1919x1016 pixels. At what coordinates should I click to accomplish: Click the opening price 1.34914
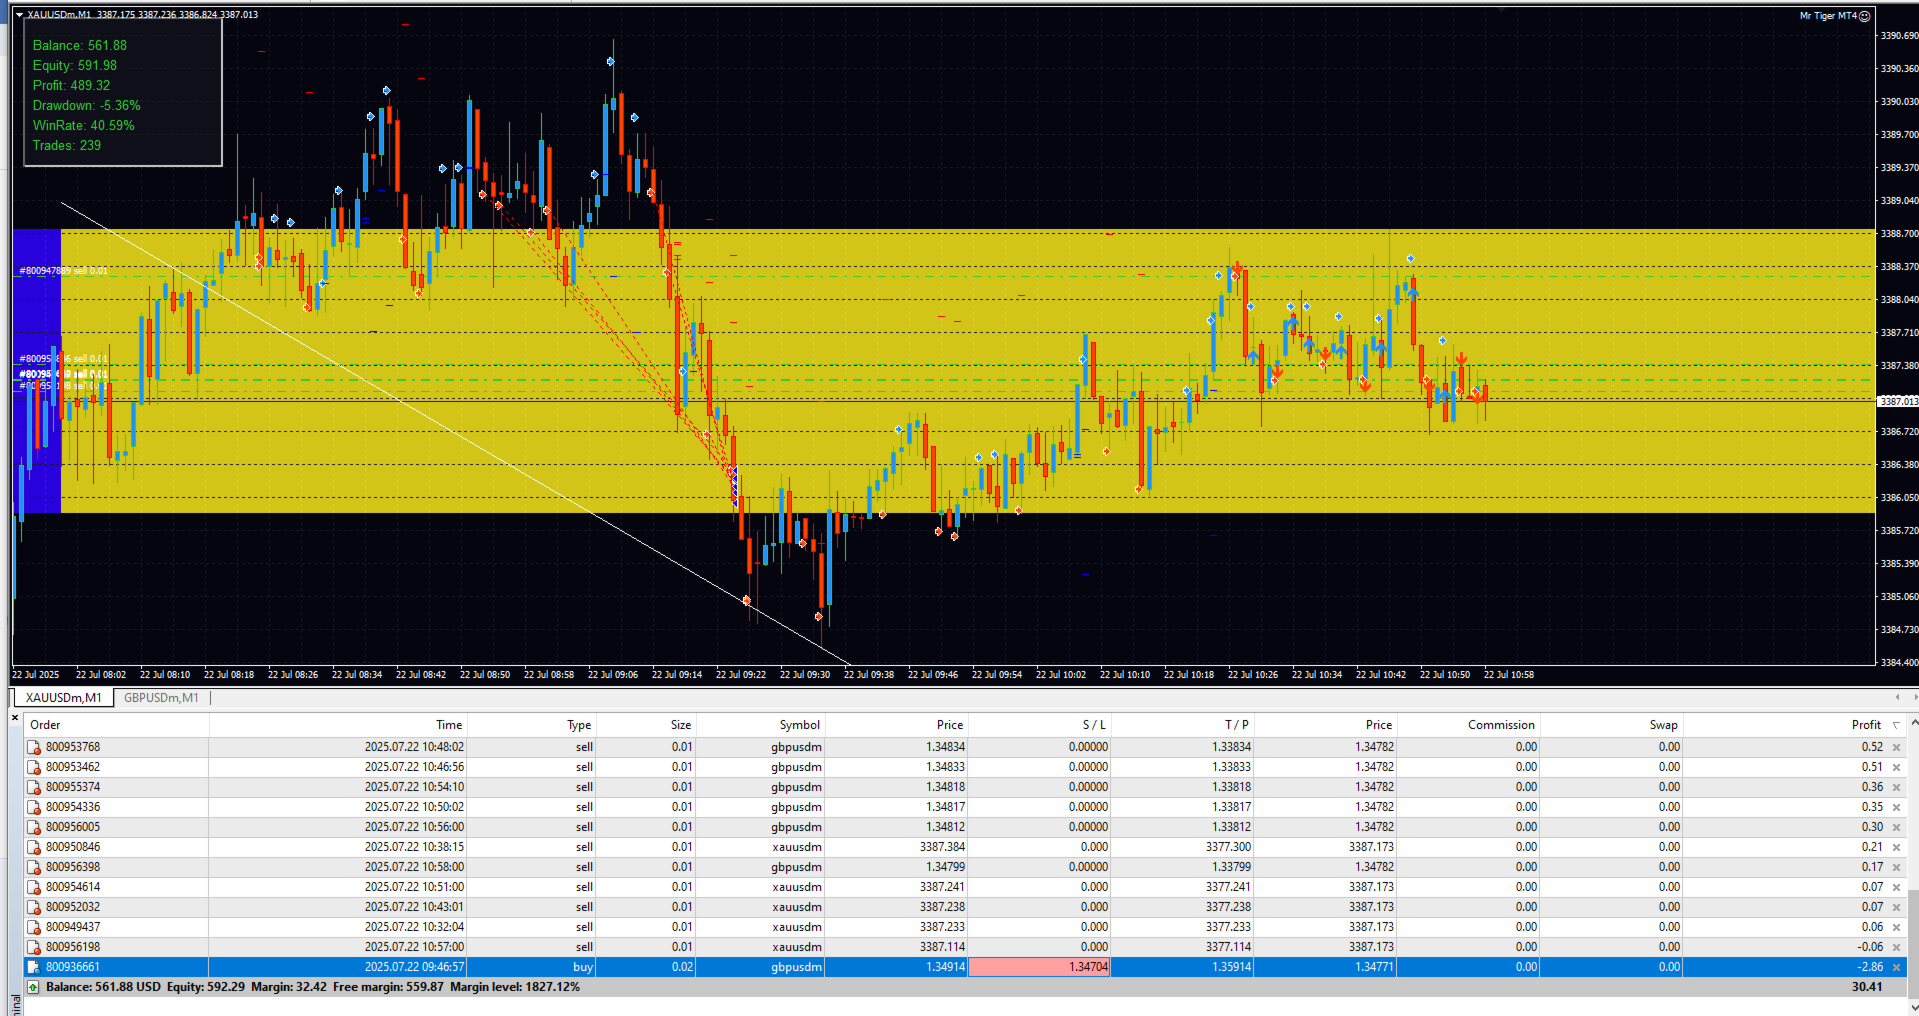pyautogui.click(x=945, y=967)
